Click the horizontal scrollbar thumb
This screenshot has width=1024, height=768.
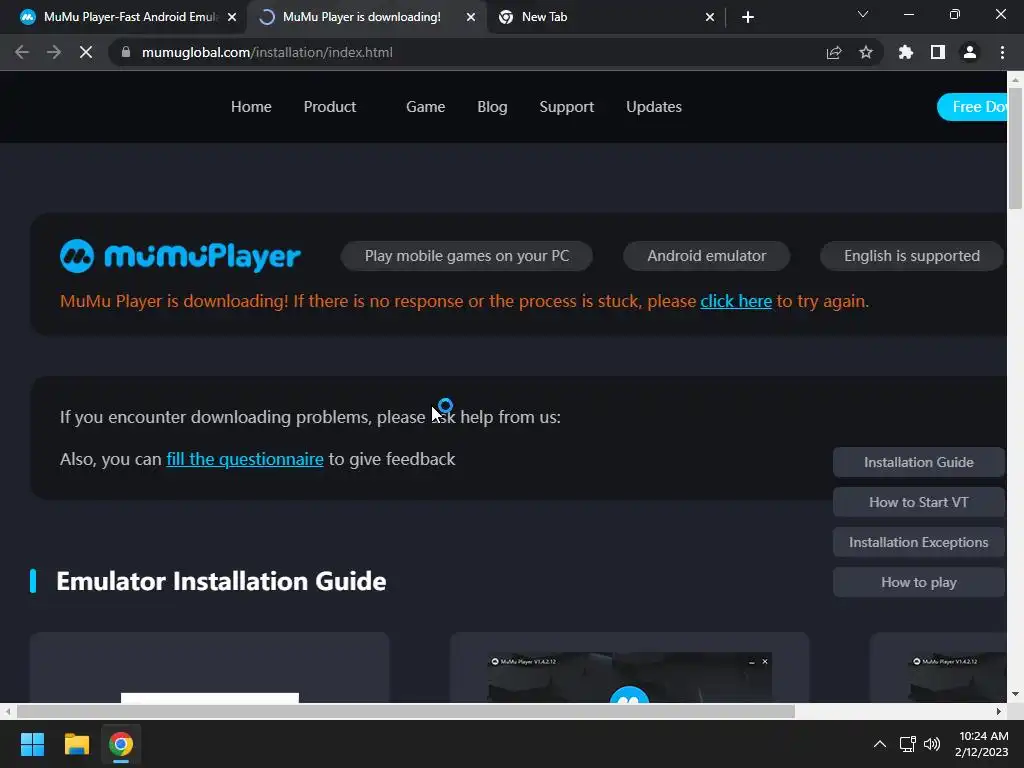coord(406,711)
